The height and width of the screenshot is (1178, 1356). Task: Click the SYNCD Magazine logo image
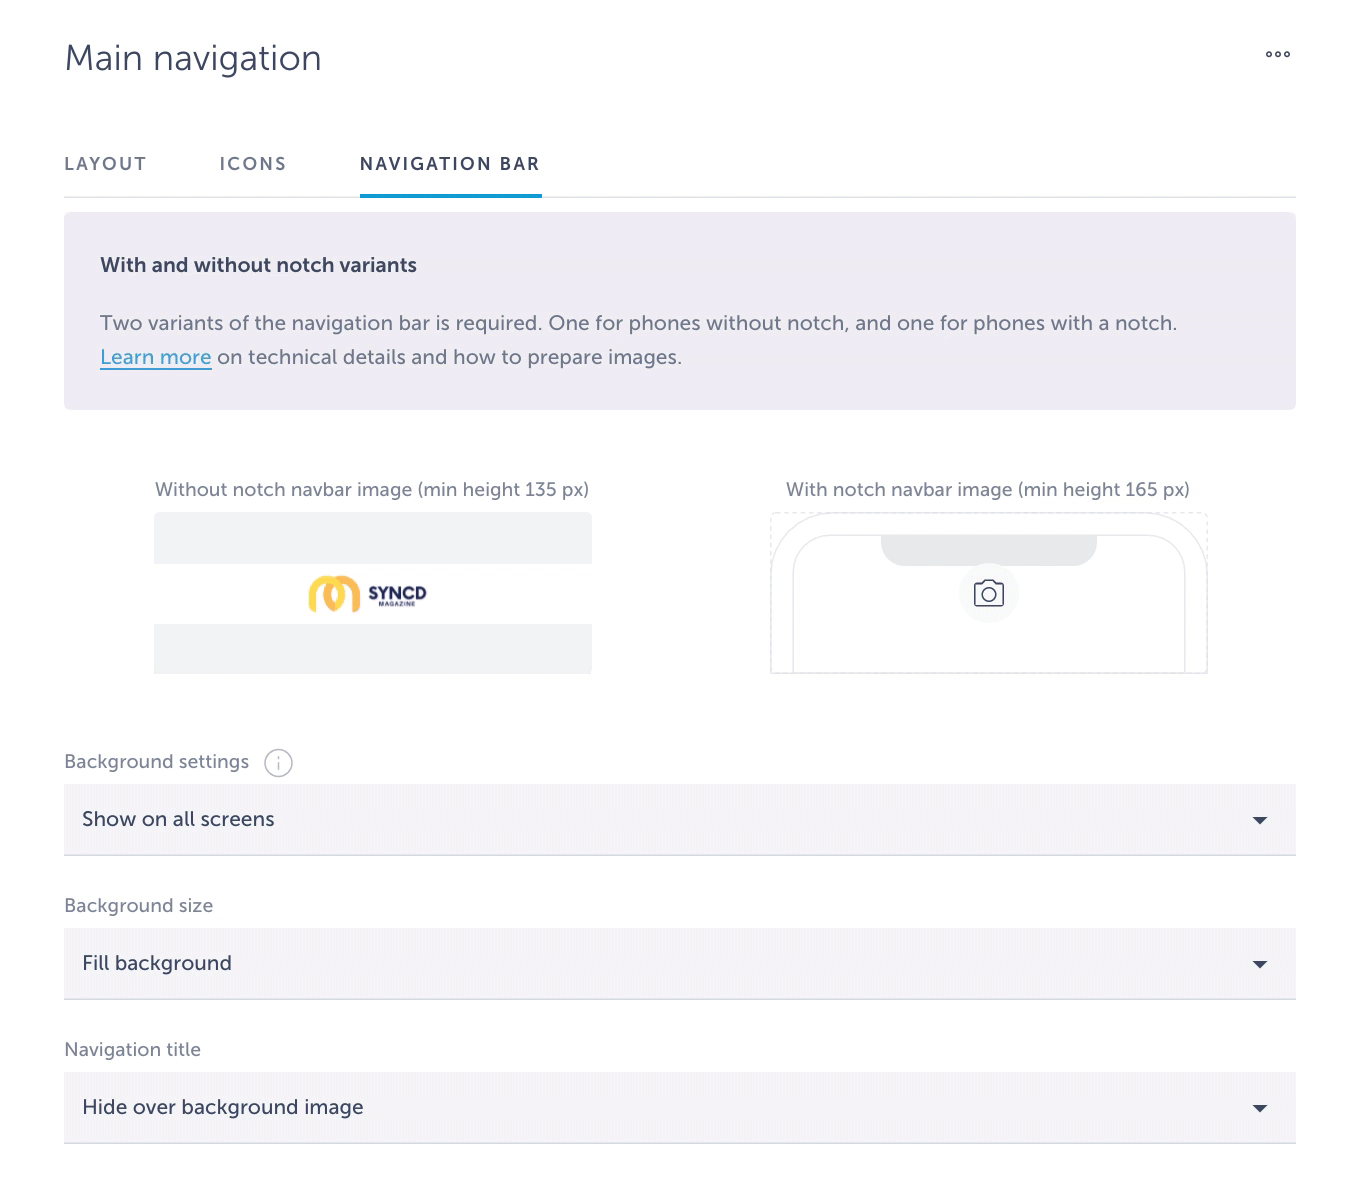point(368,594)
